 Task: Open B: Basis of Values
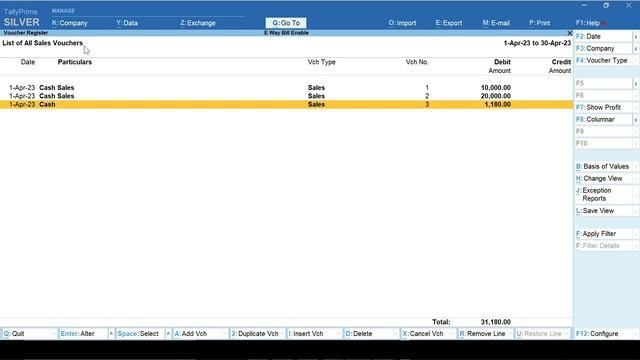coord(603,167)
